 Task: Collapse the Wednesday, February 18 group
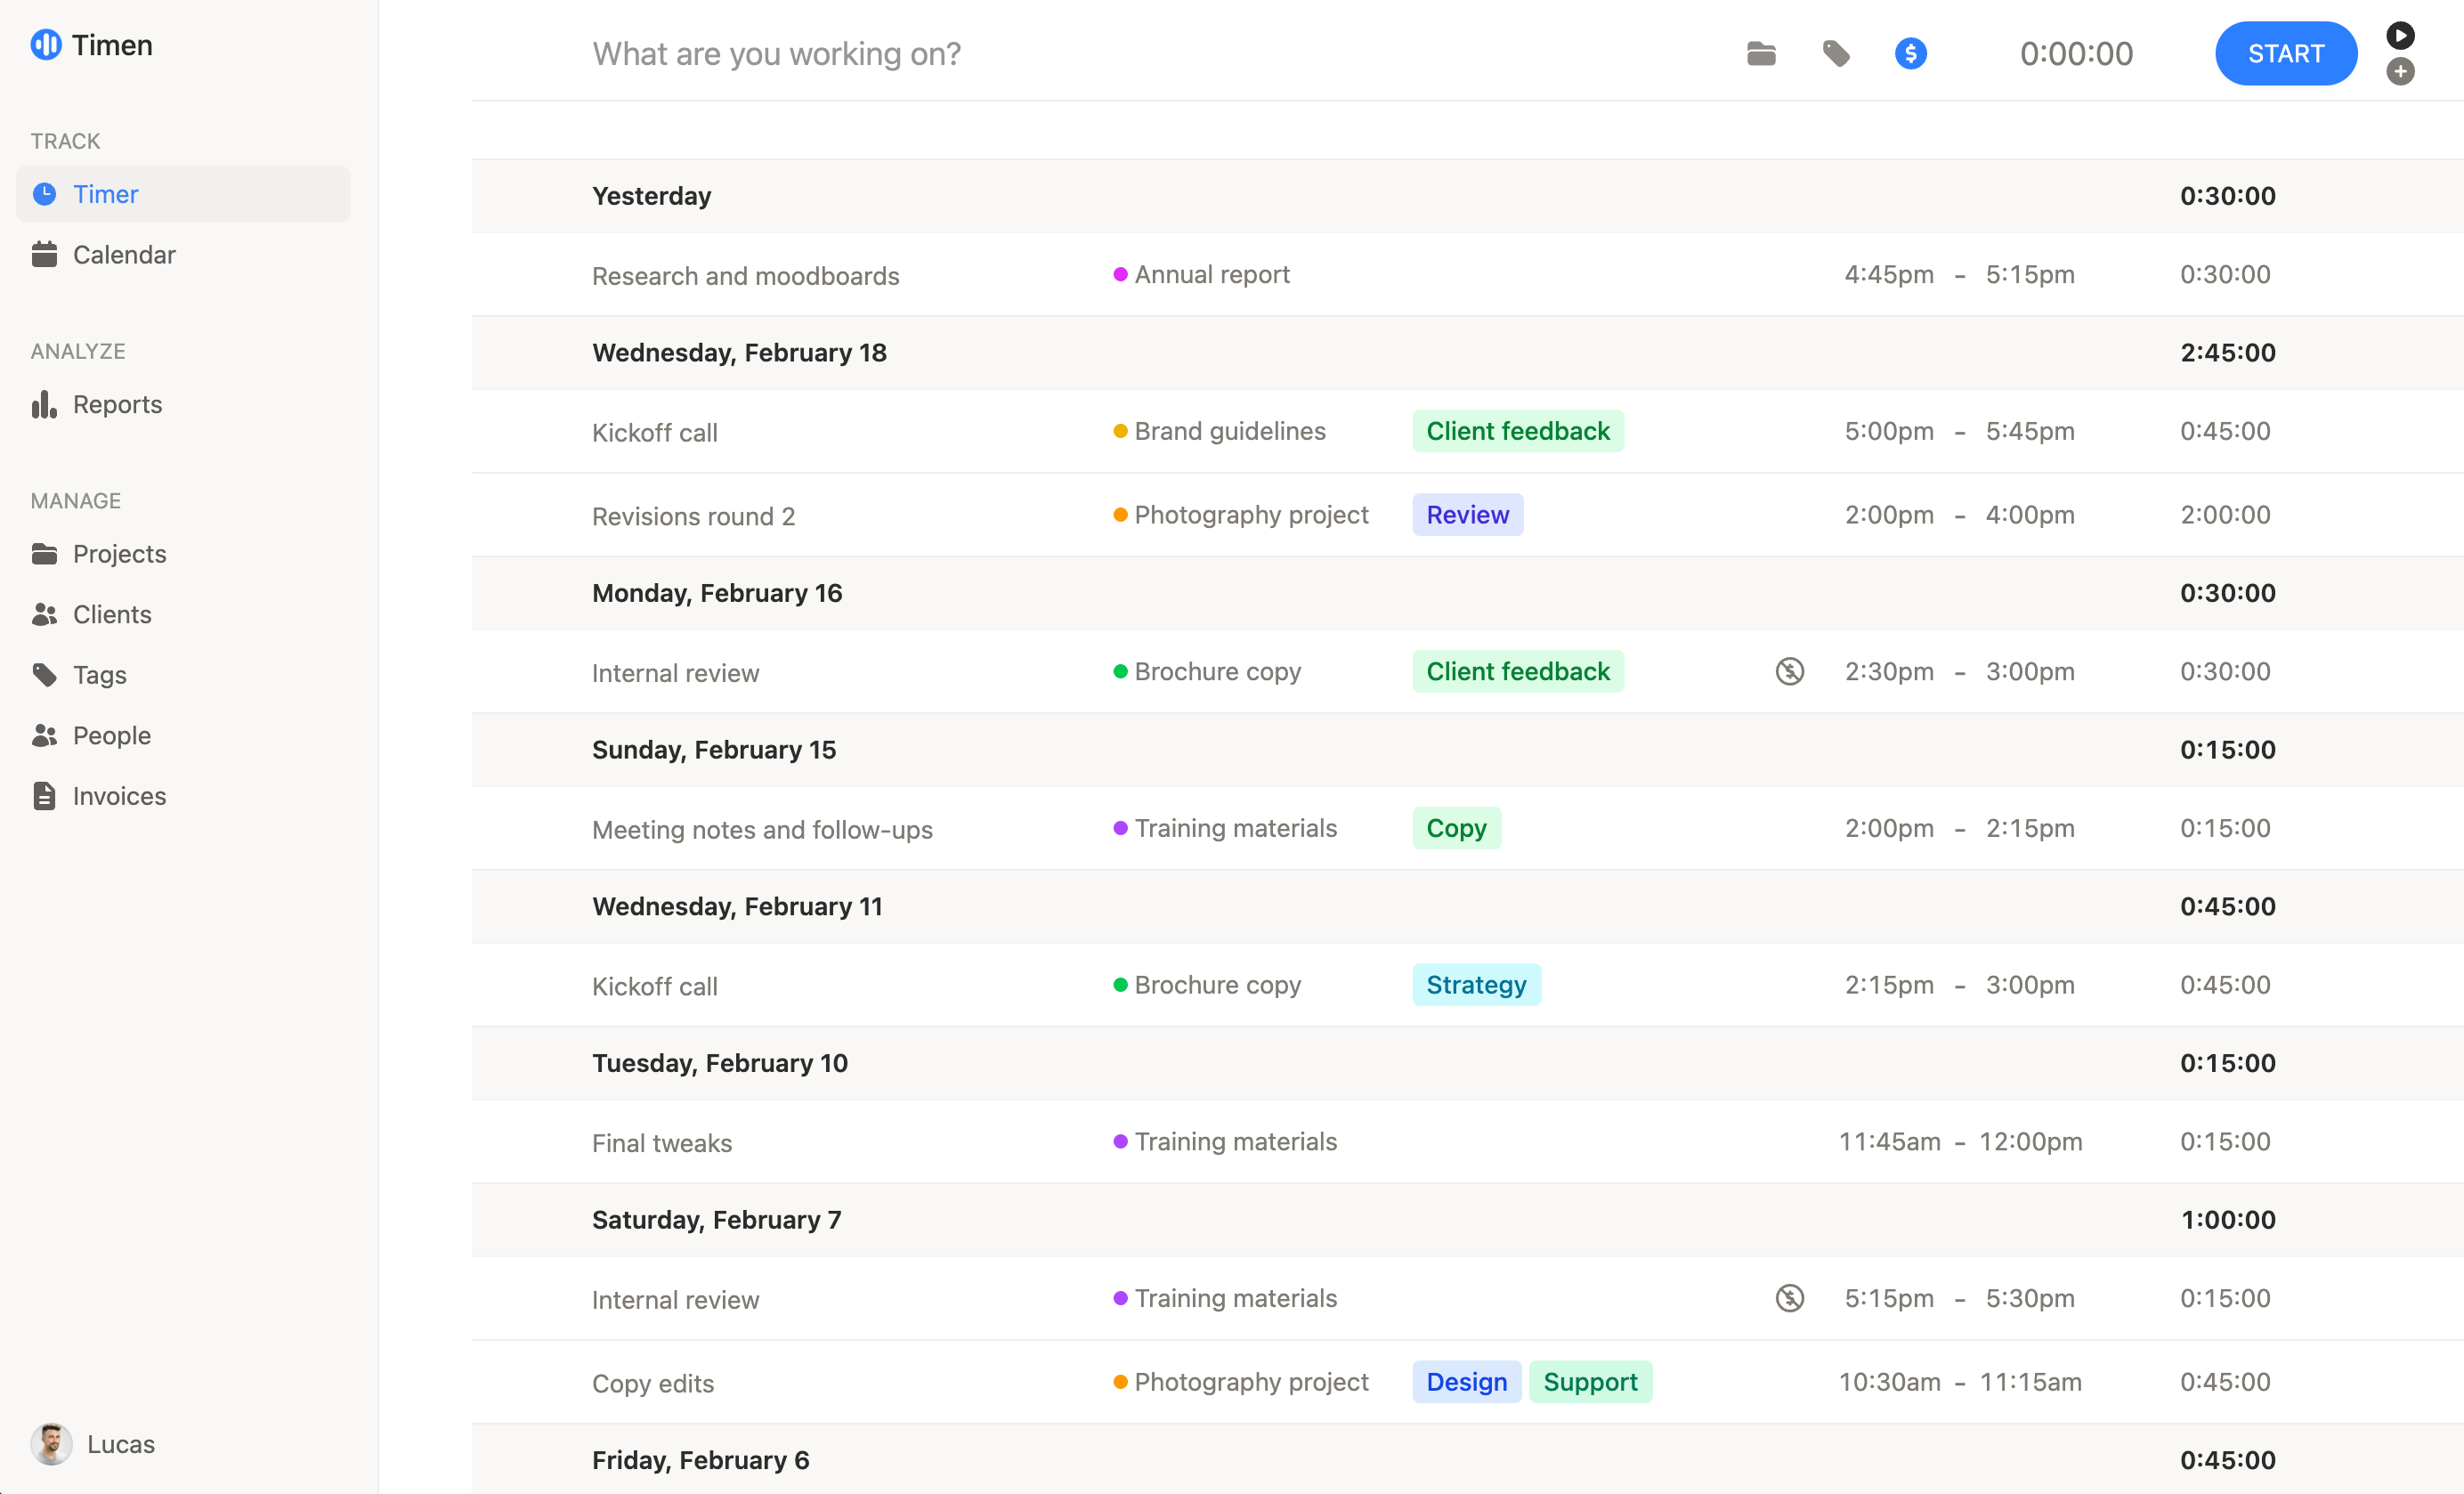pyautogui.click(x=738, y=352)
